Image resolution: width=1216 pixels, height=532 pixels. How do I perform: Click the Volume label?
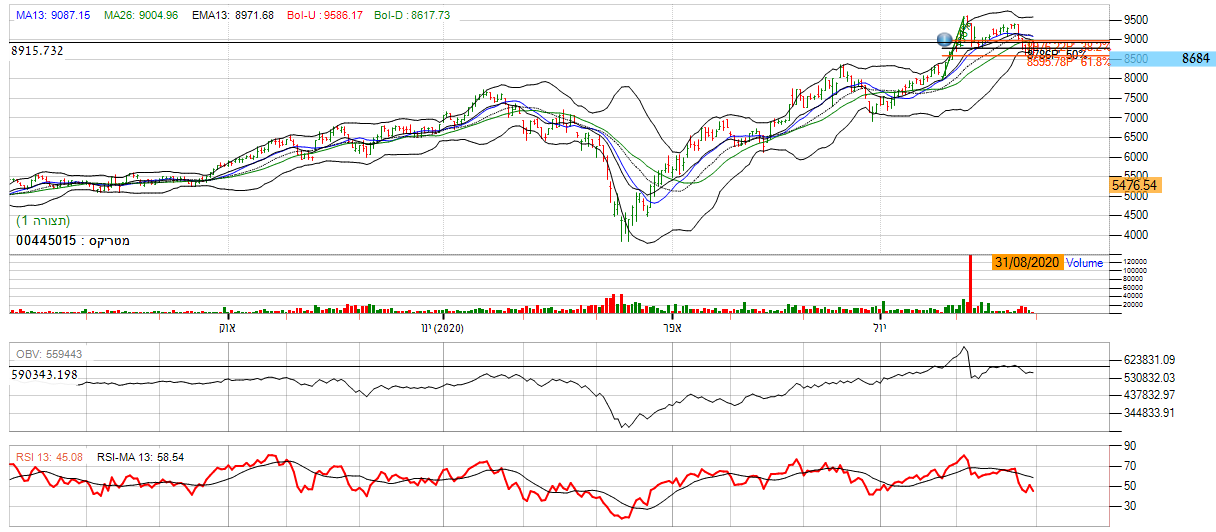point(1085,263)
